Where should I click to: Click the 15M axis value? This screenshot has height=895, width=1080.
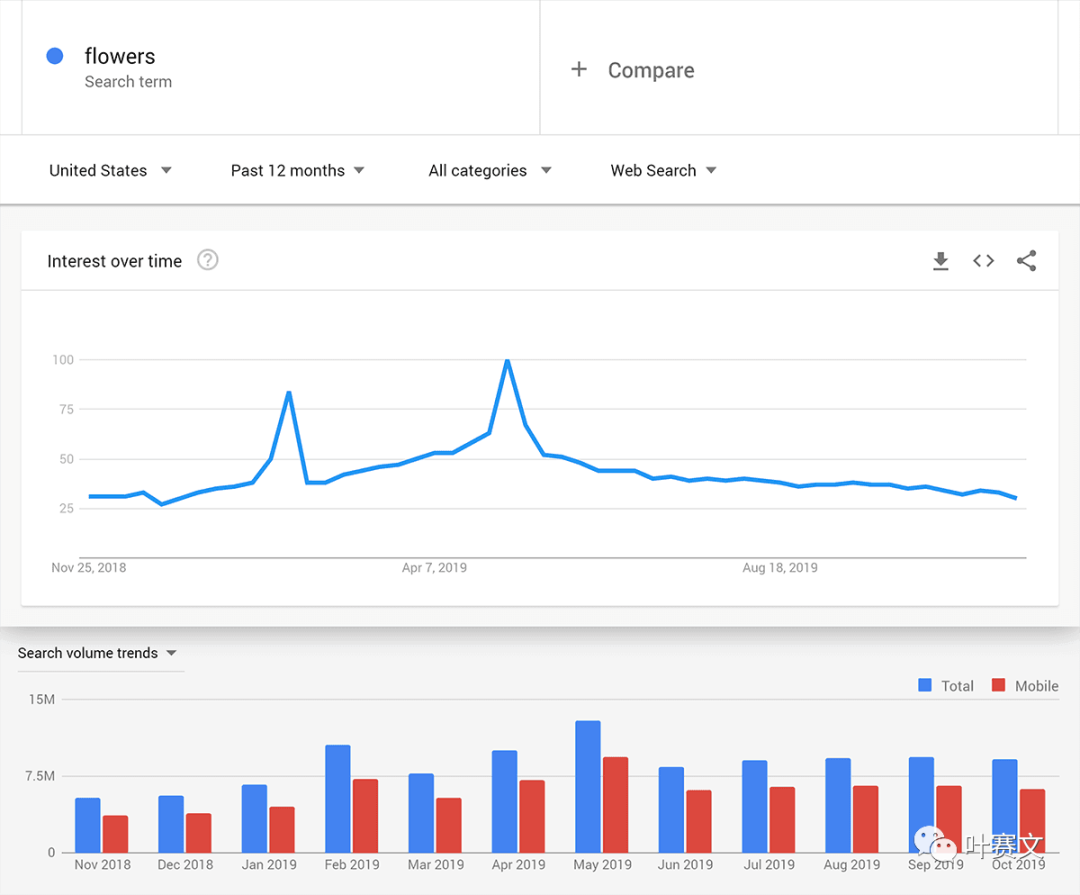41,699
